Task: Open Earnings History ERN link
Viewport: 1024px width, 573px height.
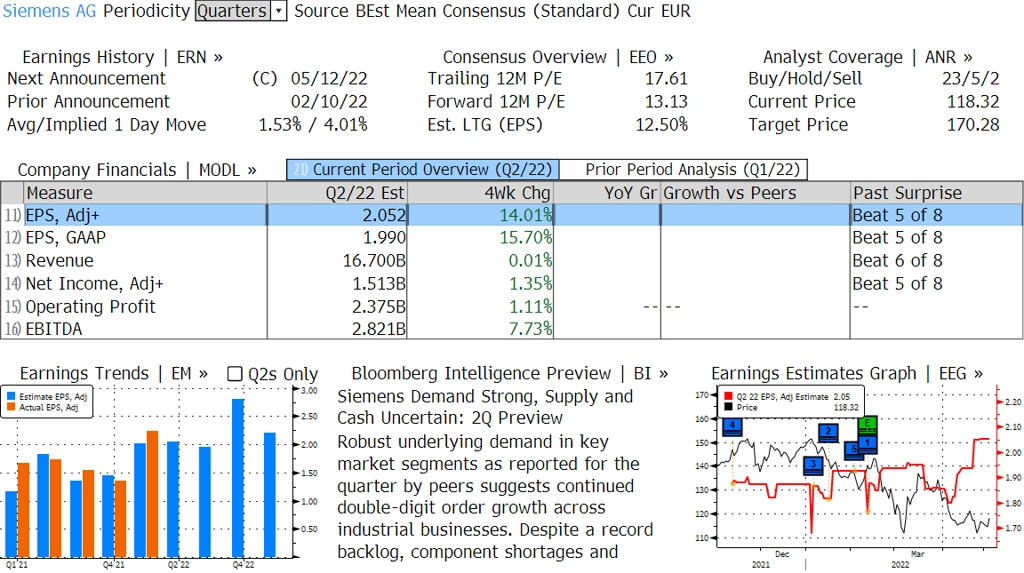Action: point(122,57)
